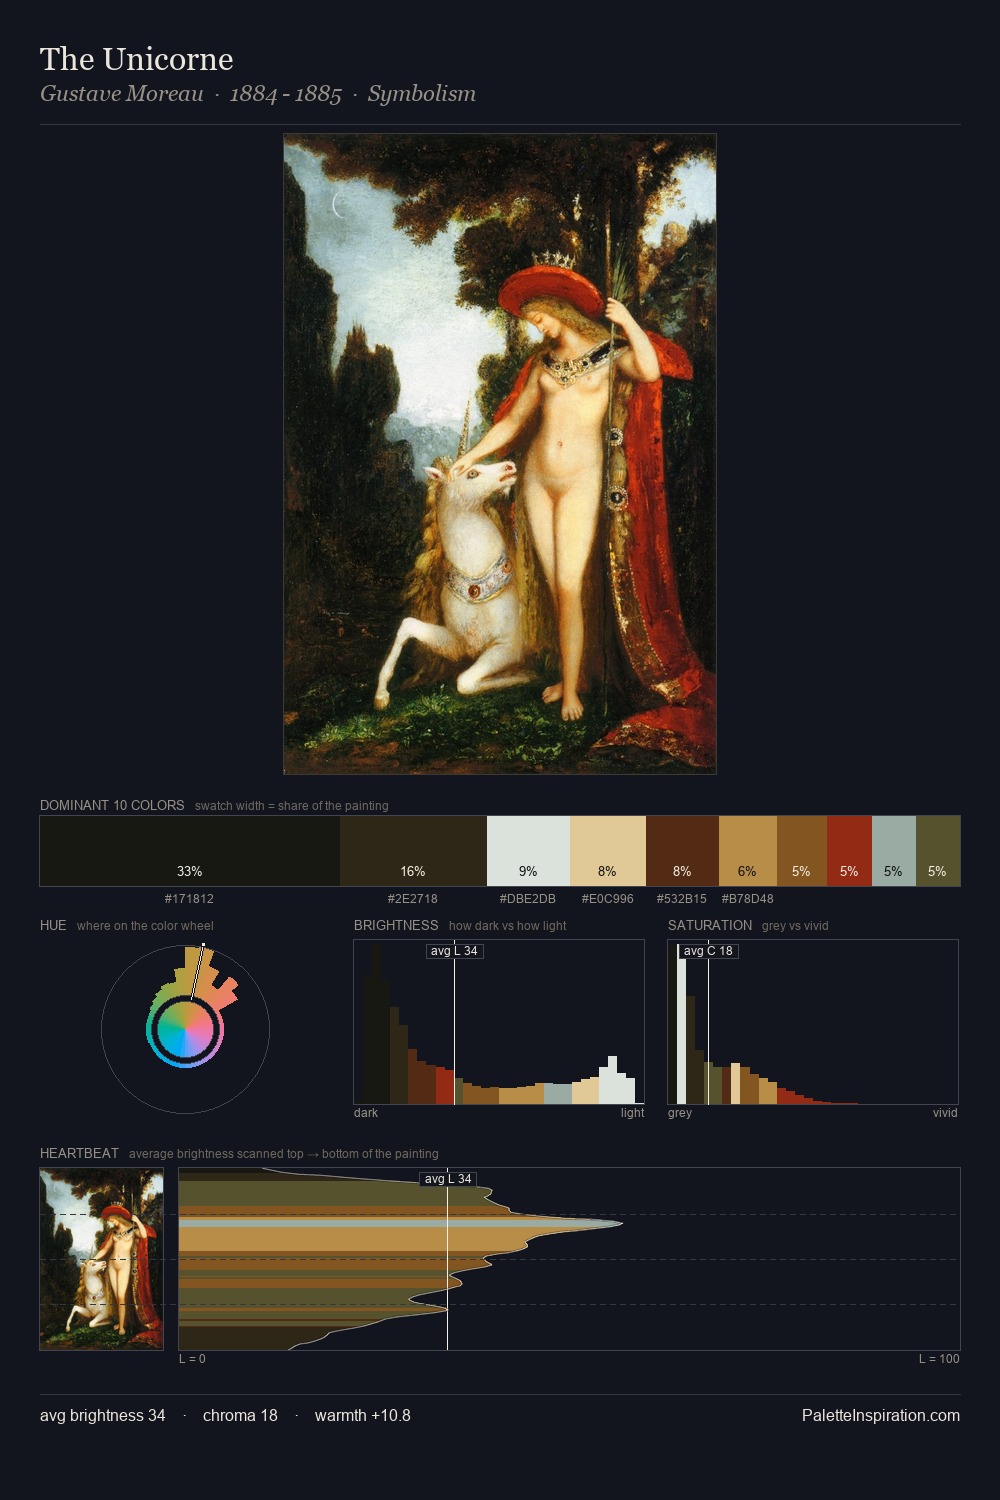Pick the 8% deep reddish-brown swatch
Image resolution: width=1000 pixels, height=1500 pixels.
point(682,851)
